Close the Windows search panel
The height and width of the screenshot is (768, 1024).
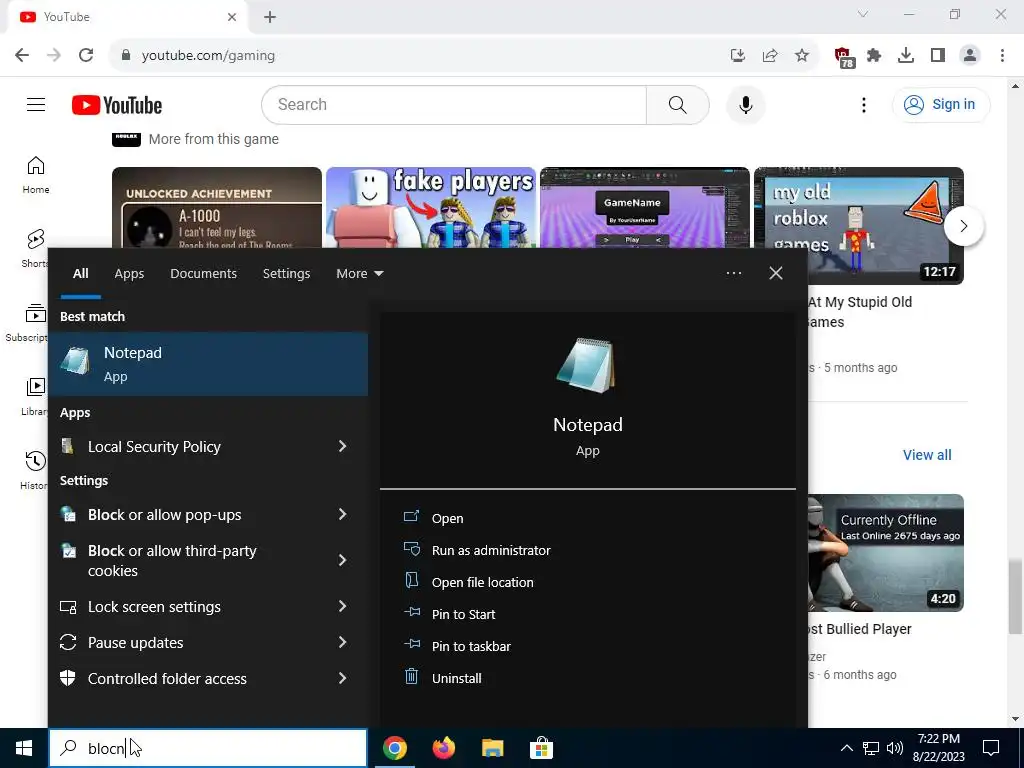(x=776, y=273)
